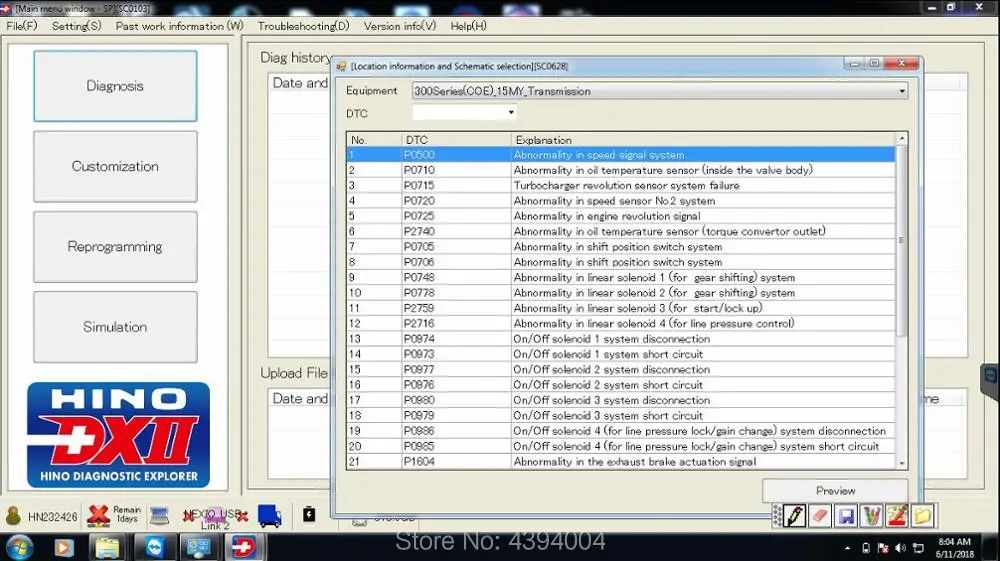Click the Diagnosis button

[x=115, y=86]
